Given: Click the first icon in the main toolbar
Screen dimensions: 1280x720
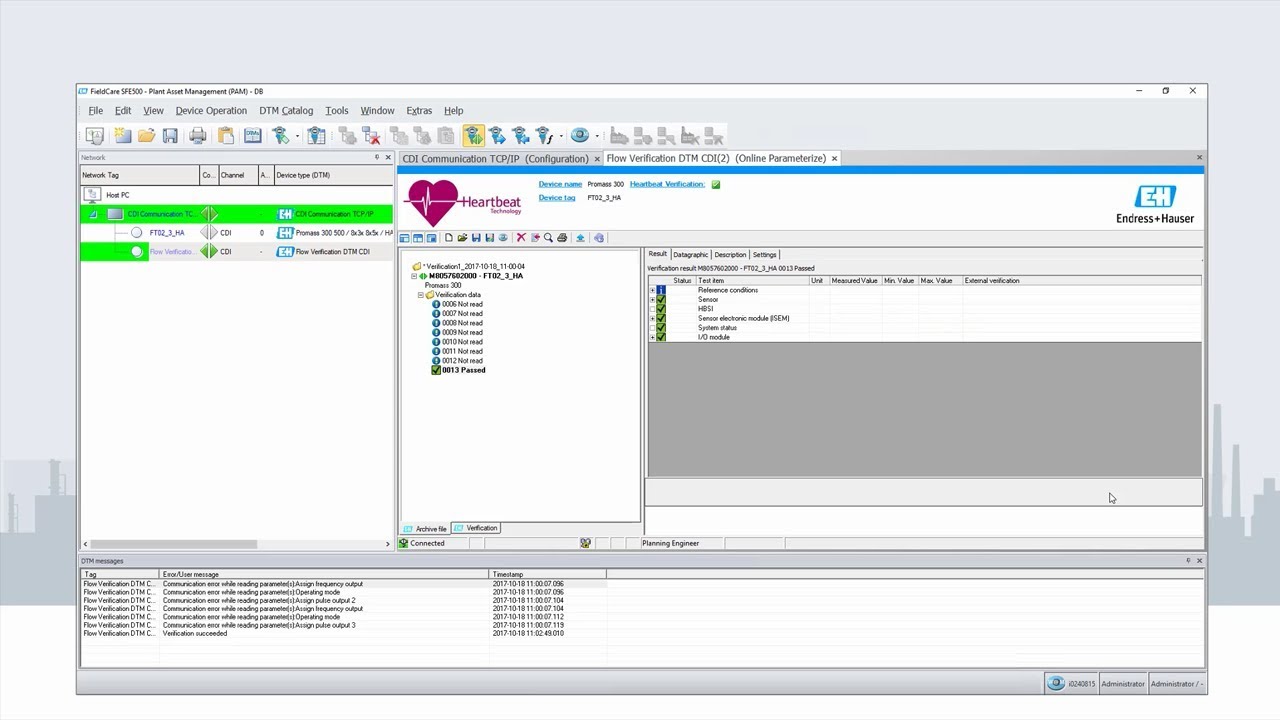Looking at the screenshot, I should click(94, 135).
